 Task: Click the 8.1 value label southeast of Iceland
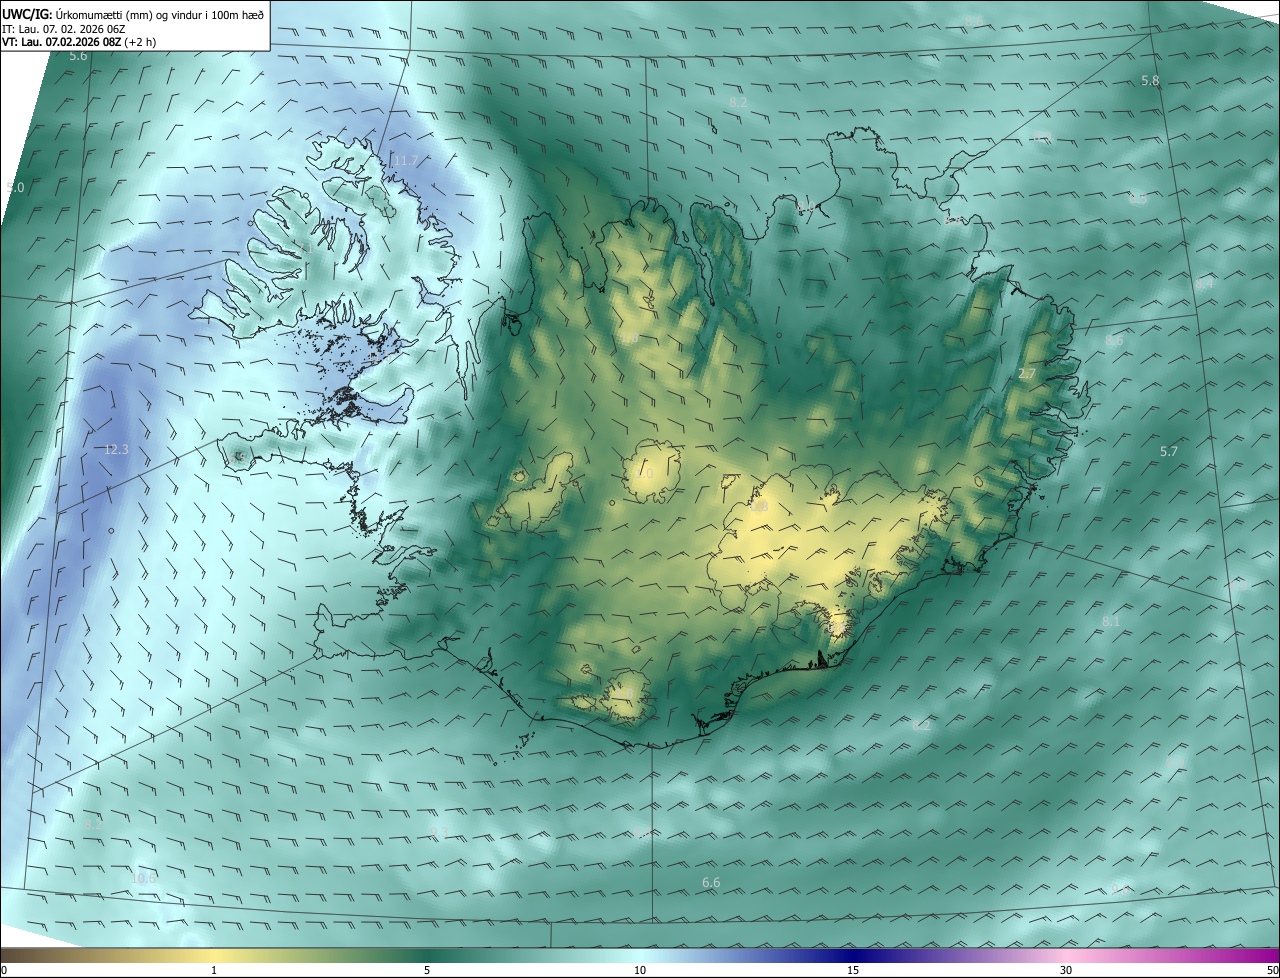tap(1111, 622)
